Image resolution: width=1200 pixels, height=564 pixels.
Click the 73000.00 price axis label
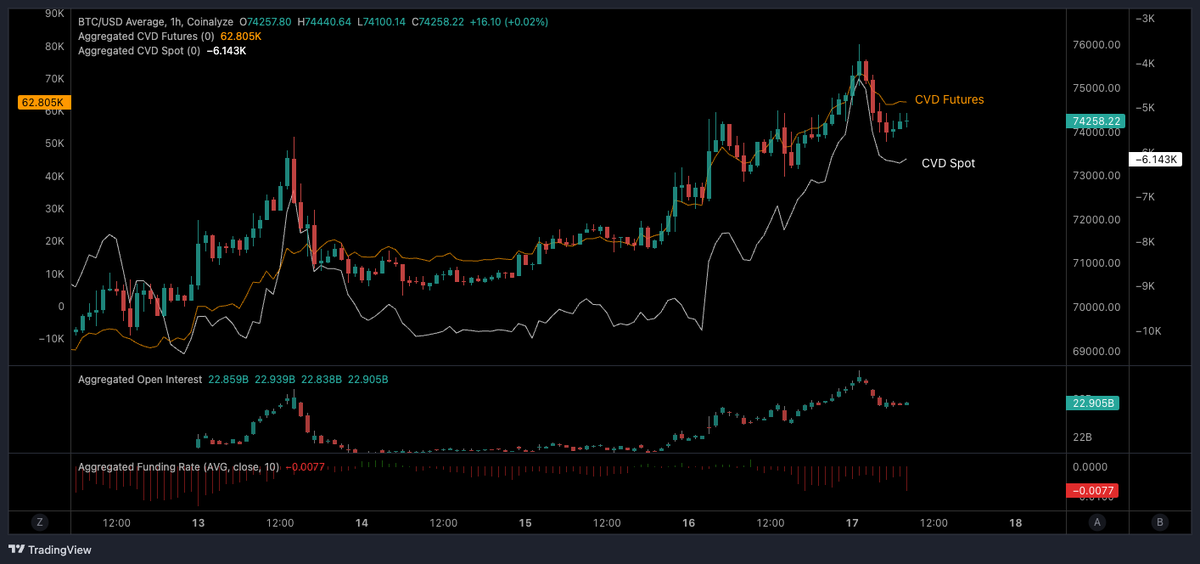1096,176
